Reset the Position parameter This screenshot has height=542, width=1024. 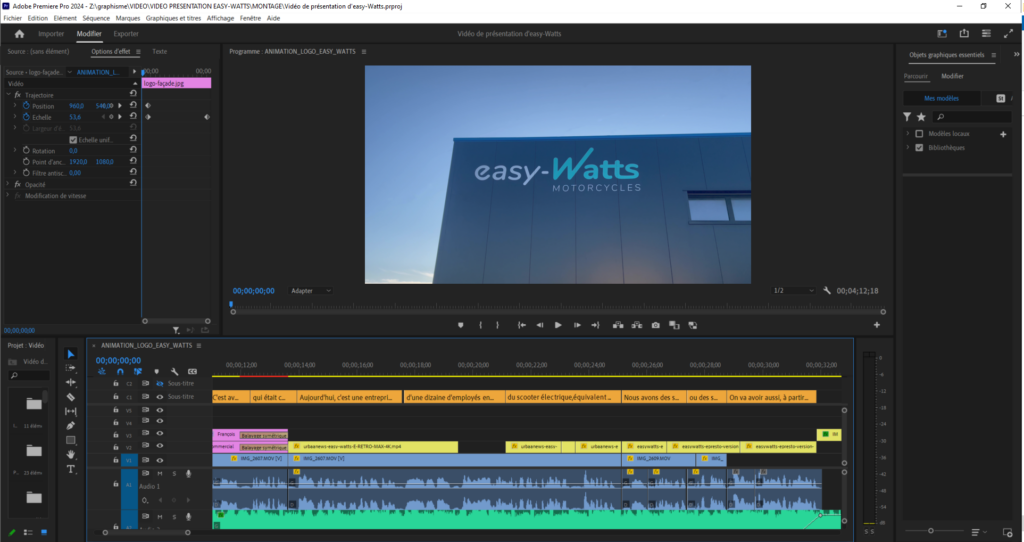[133, 105]
